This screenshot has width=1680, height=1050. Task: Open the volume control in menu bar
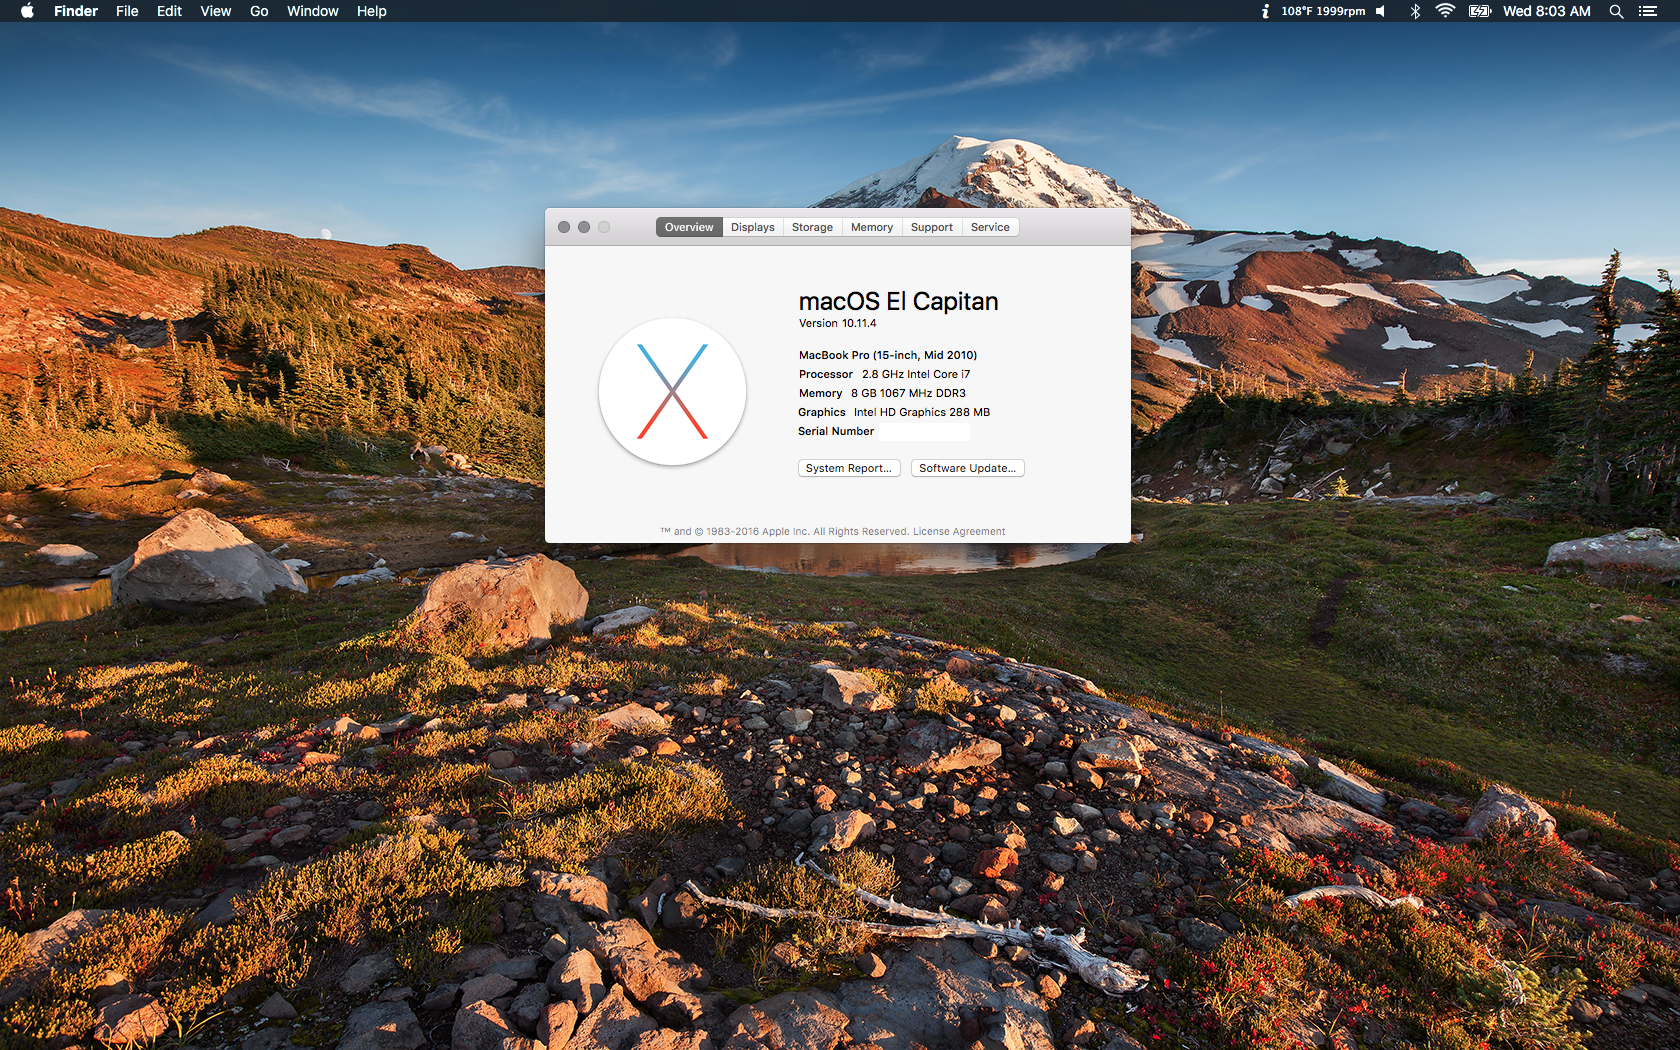click(x=1381, y=11)
